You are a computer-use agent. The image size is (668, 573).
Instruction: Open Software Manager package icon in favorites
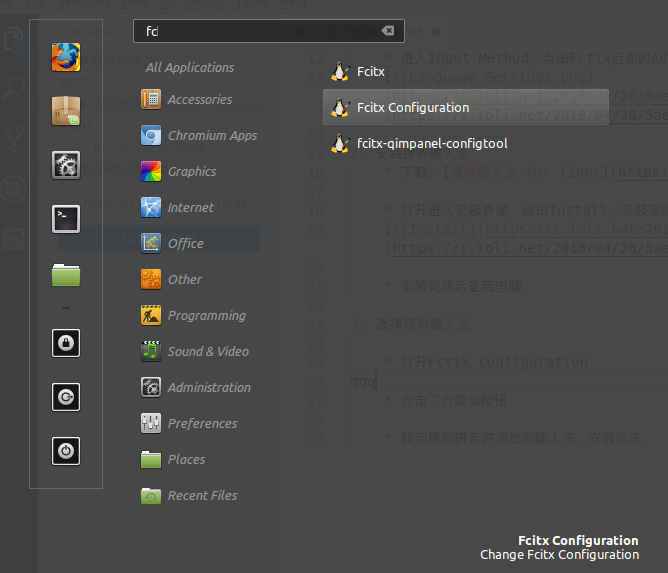click(x=66, y=111)
